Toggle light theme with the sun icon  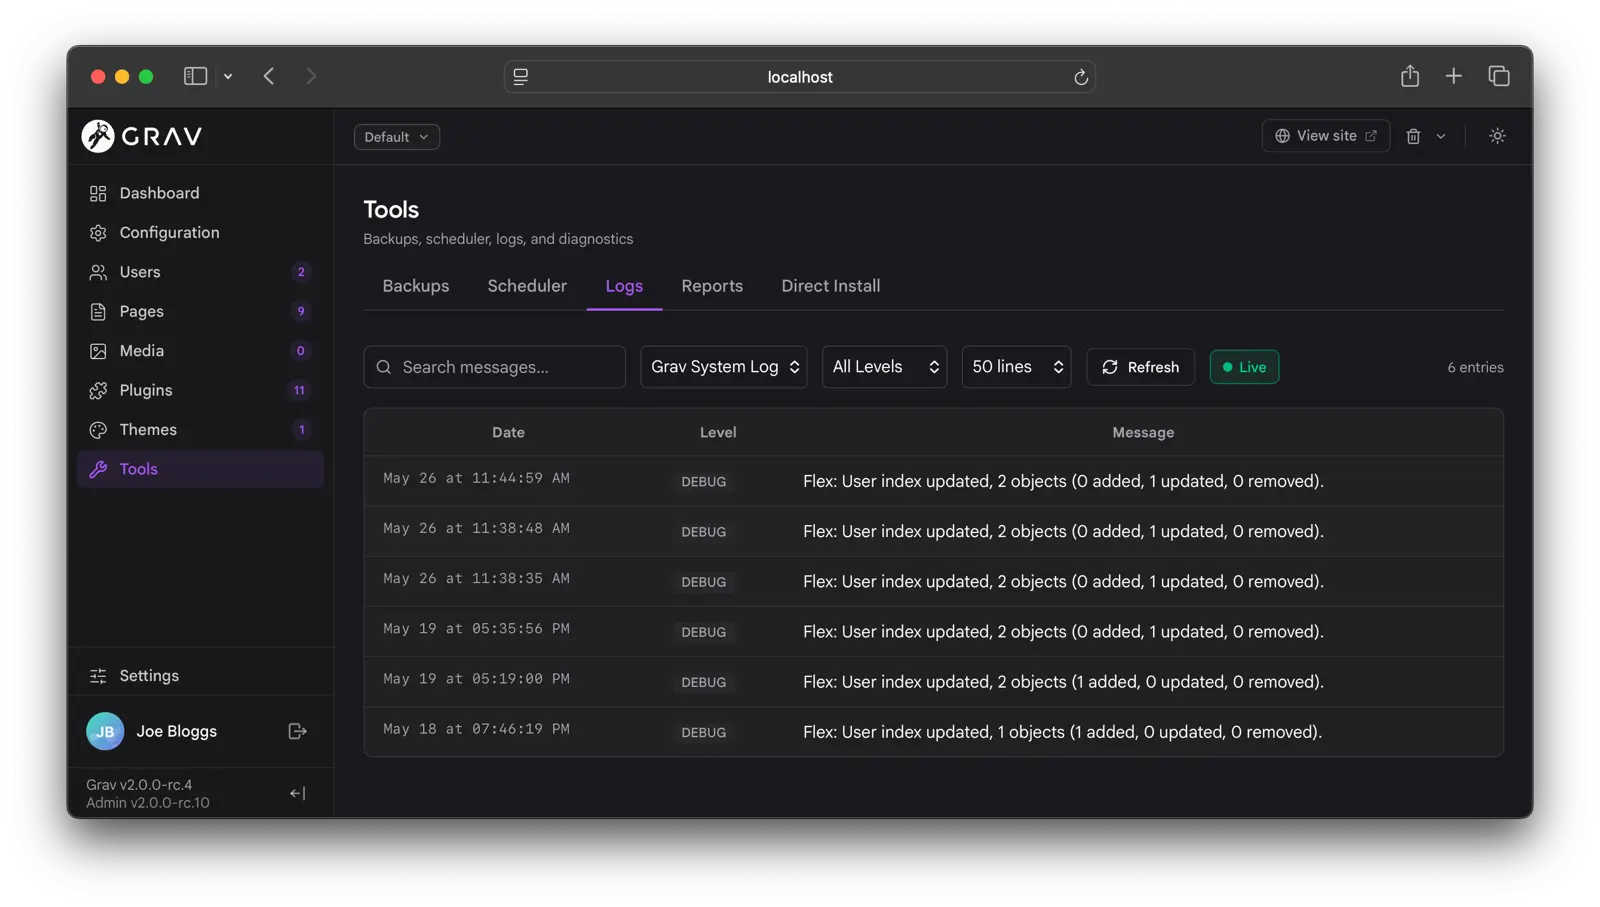(1497, 136)
